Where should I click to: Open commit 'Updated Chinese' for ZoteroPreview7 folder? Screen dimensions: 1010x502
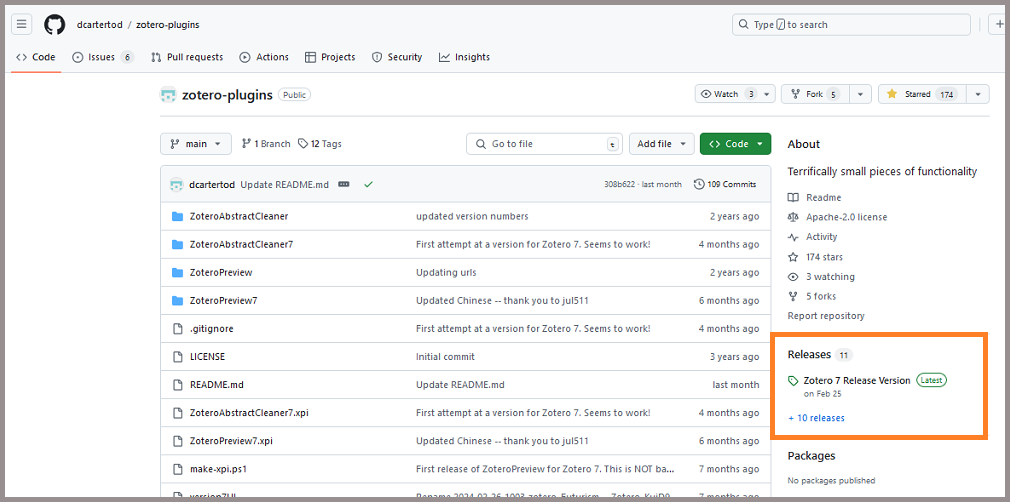coord(502,300)
